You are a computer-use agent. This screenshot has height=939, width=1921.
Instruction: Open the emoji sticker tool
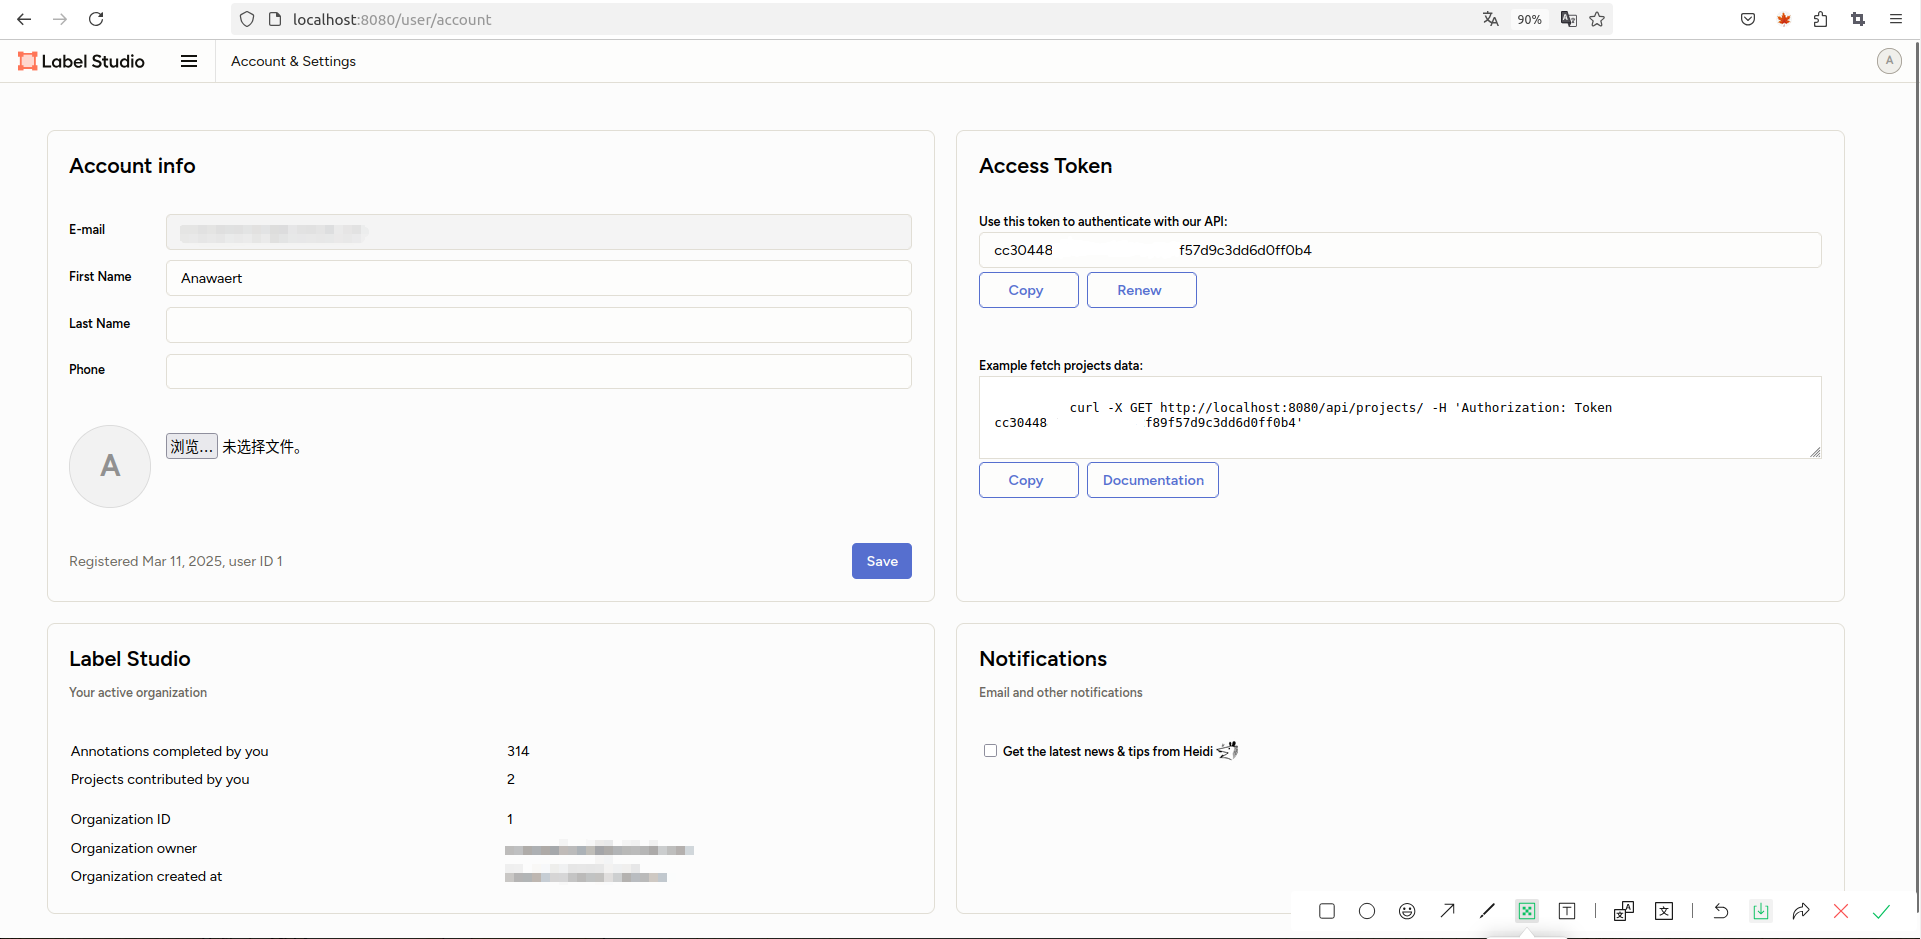1407,911
